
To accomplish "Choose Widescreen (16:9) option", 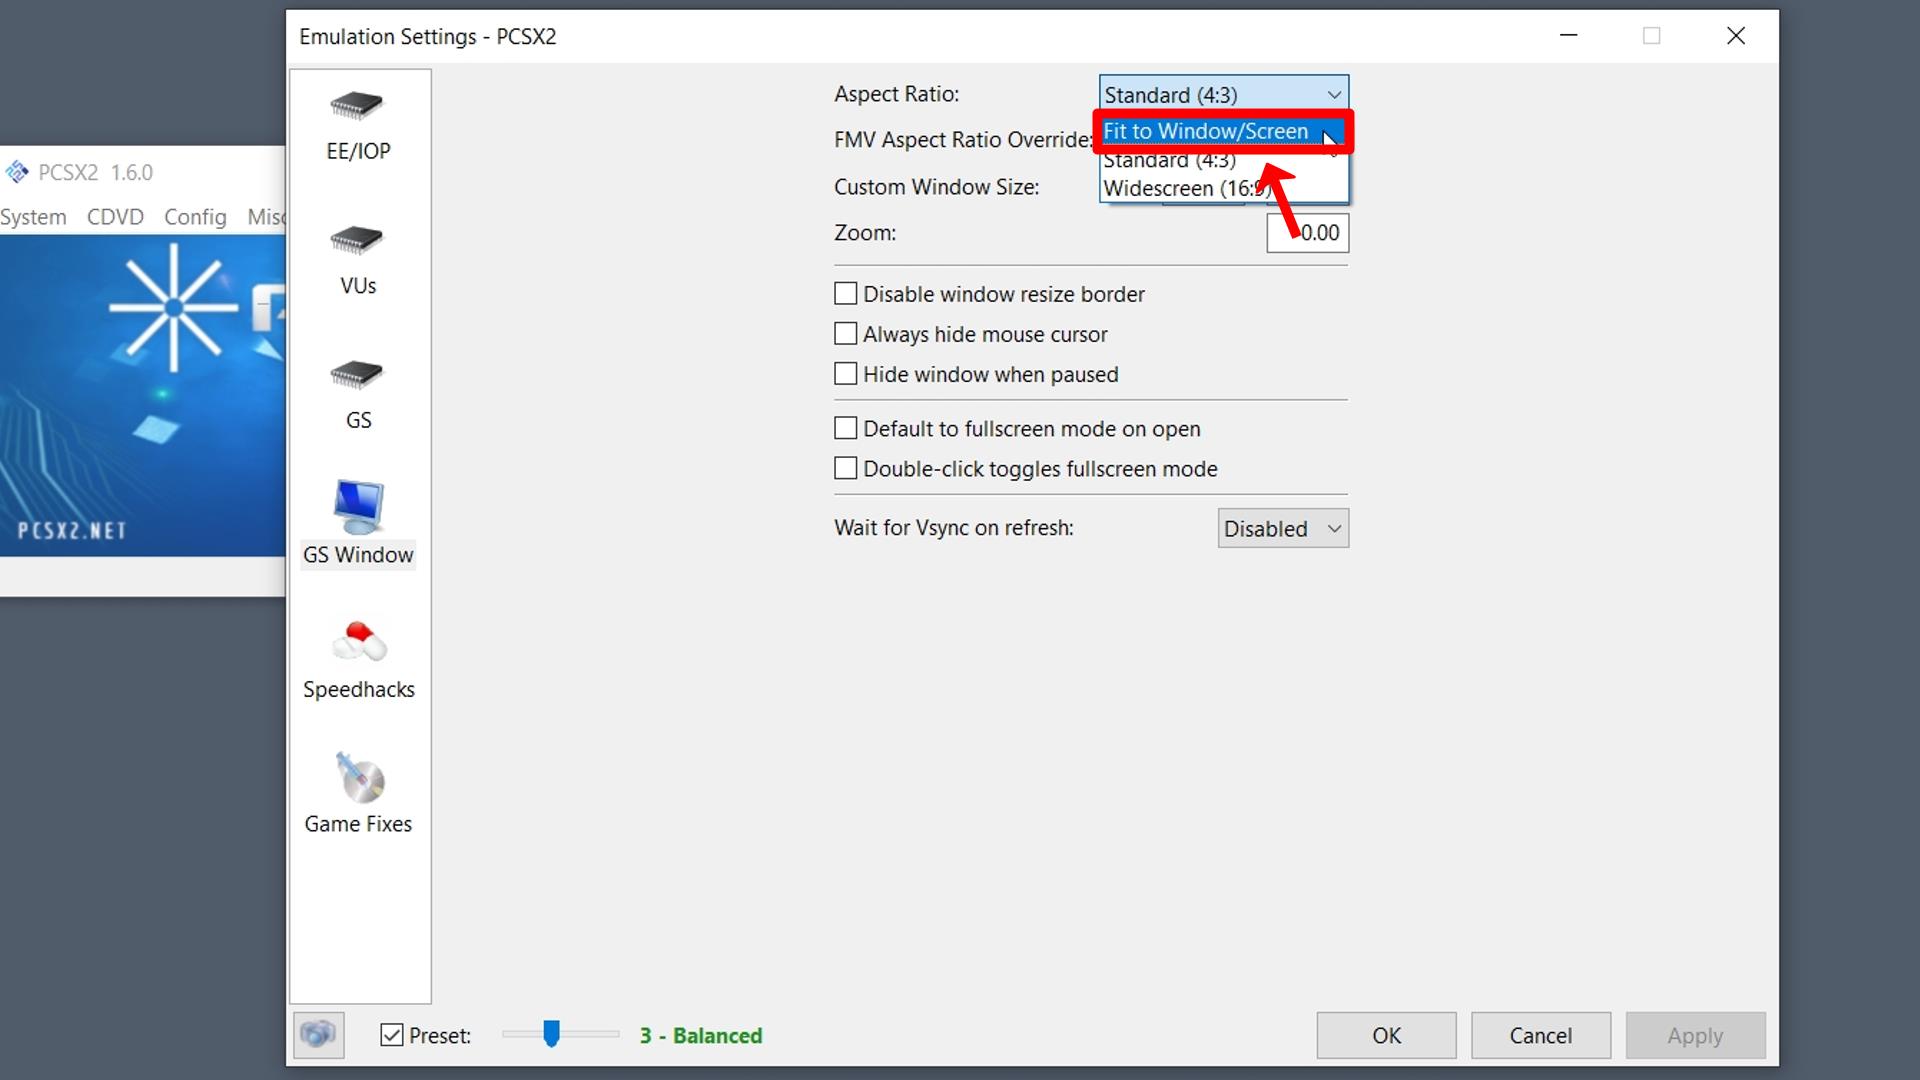I will click(x=1223, y=188).
